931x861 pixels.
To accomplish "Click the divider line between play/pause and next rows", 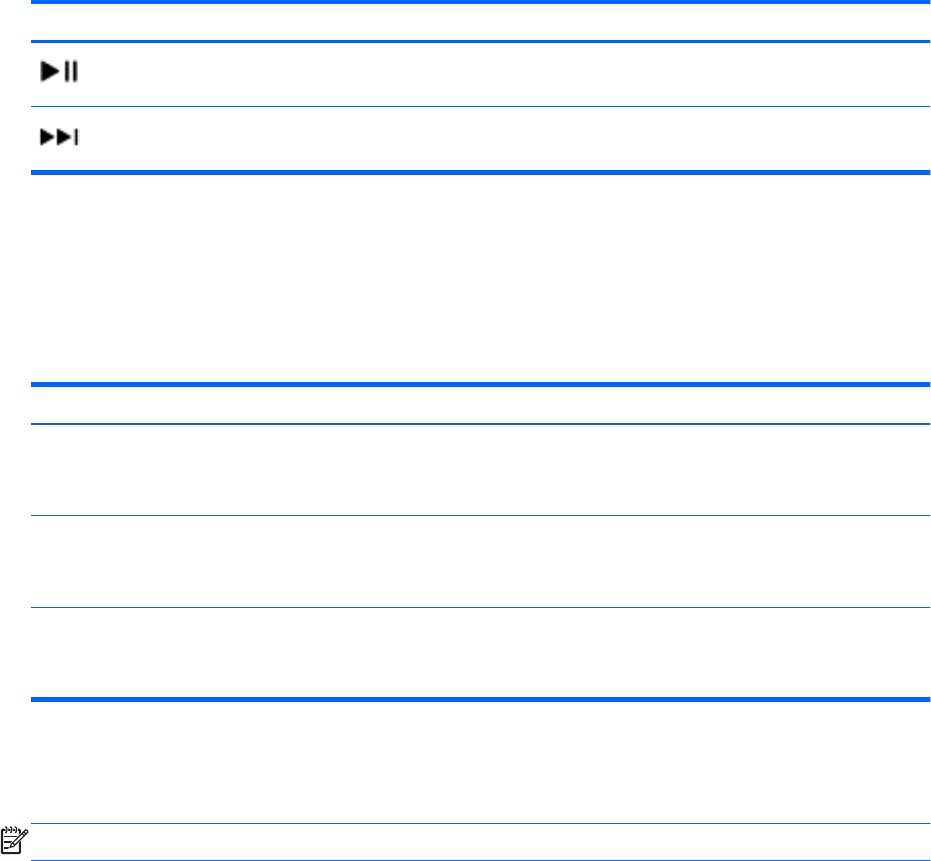I will point(480,107).
